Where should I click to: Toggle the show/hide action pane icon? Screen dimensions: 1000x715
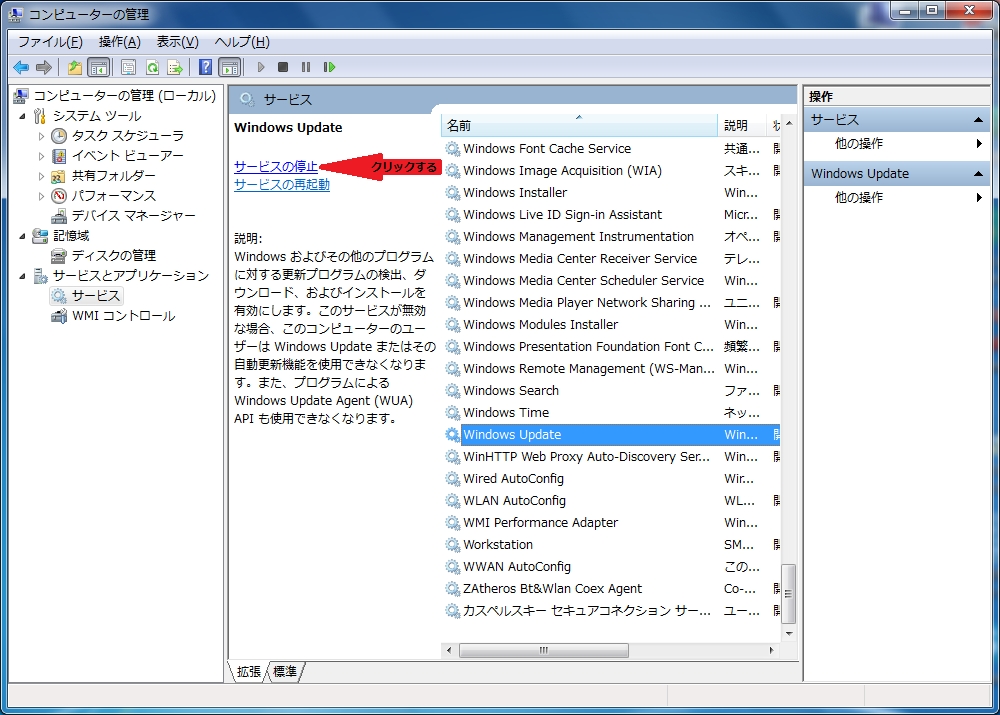pyautogui.click(x=230, y=67)
